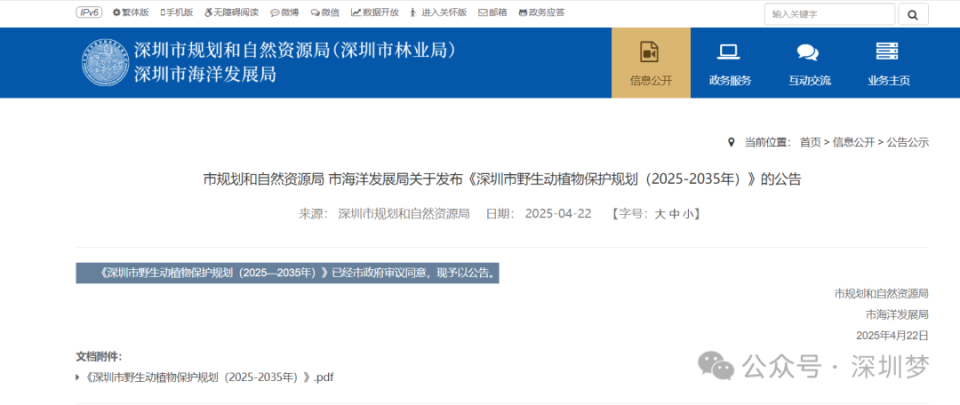Set font size to small 小
960x405 pixels.
pyautogui.click(x=688, y=214)
